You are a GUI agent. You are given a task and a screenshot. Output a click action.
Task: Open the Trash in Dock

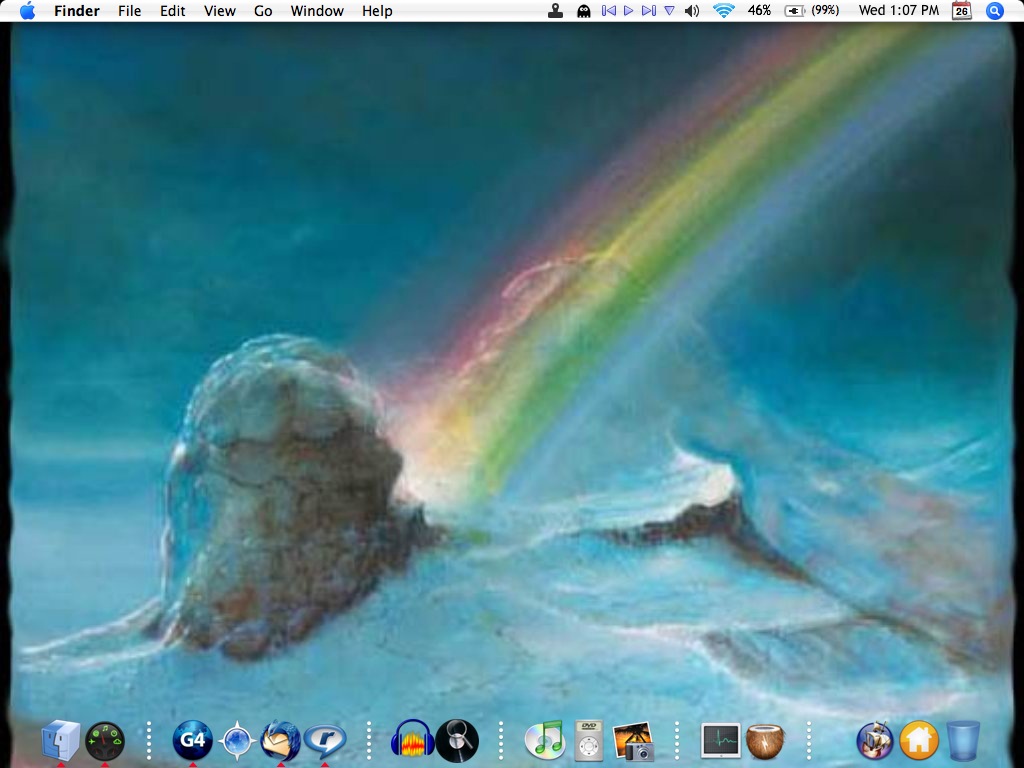(x=963, y=741)
